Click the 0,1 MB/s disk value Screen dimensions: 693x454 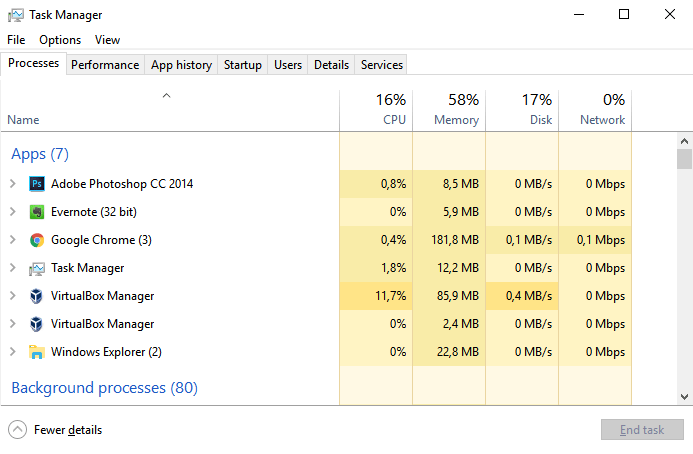(x=529, y=240)
